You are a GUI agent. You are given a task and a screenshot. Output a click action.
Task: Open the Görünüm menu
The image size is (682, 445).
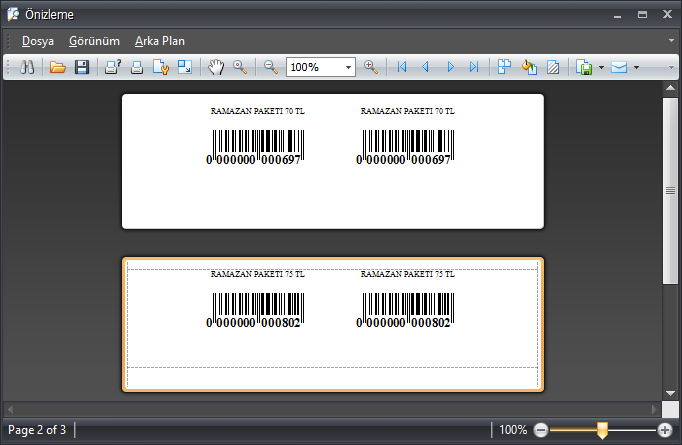tap(94, 41)
